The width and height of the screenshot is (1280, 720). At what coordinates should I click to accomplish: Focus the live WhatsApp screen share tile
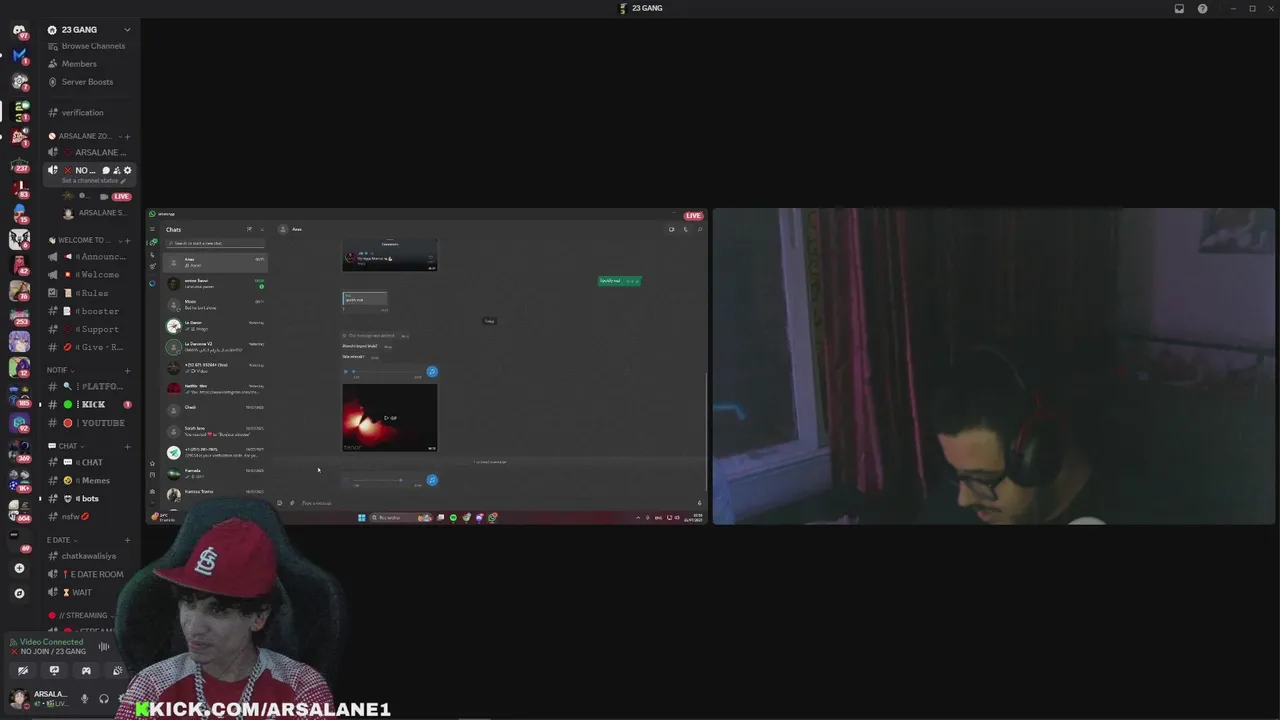[x=427, y=366]
